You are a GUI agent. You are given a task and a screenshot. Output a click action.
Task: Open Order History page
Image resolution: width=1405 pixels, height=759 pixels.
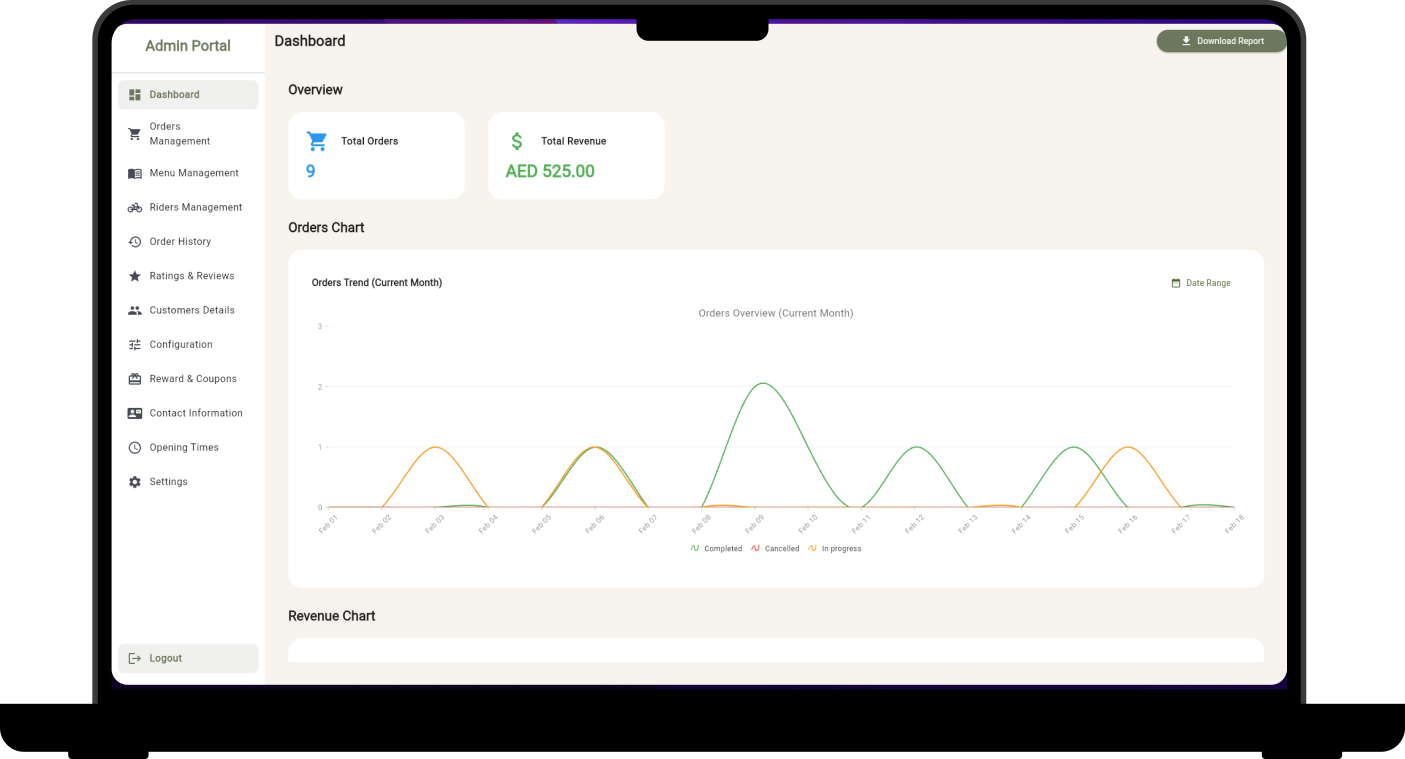point(188,242)
